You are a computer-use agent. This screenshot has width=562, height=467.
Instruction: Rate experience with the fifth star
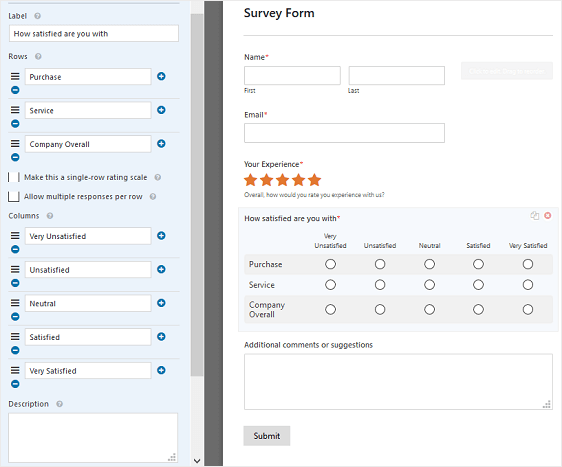[314, 180]
